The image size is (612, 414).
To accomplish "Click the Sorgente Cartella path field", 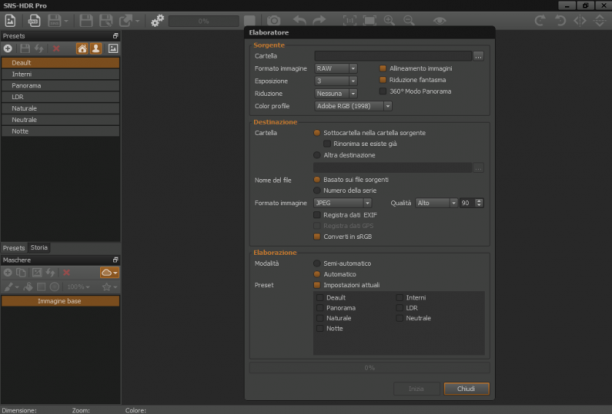I will [393, 56].
